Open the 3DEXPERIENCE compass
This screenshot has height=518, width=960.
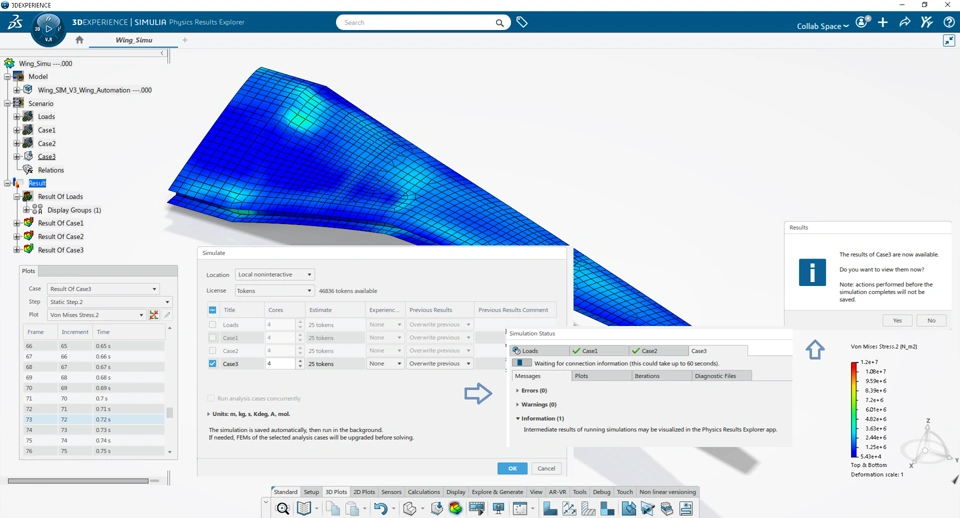(x=48, y=29)
